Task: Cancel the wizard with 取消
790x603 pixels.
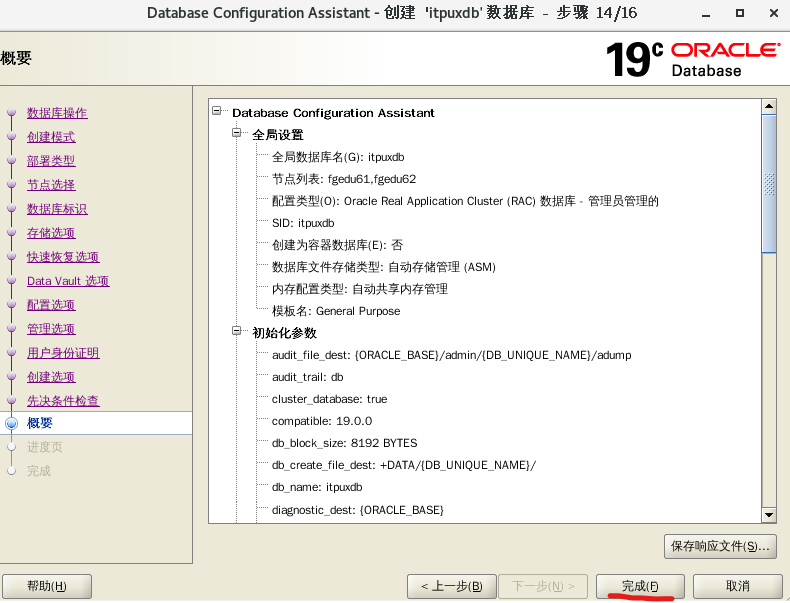Action: pyautogui.click(x=738, y=586)
